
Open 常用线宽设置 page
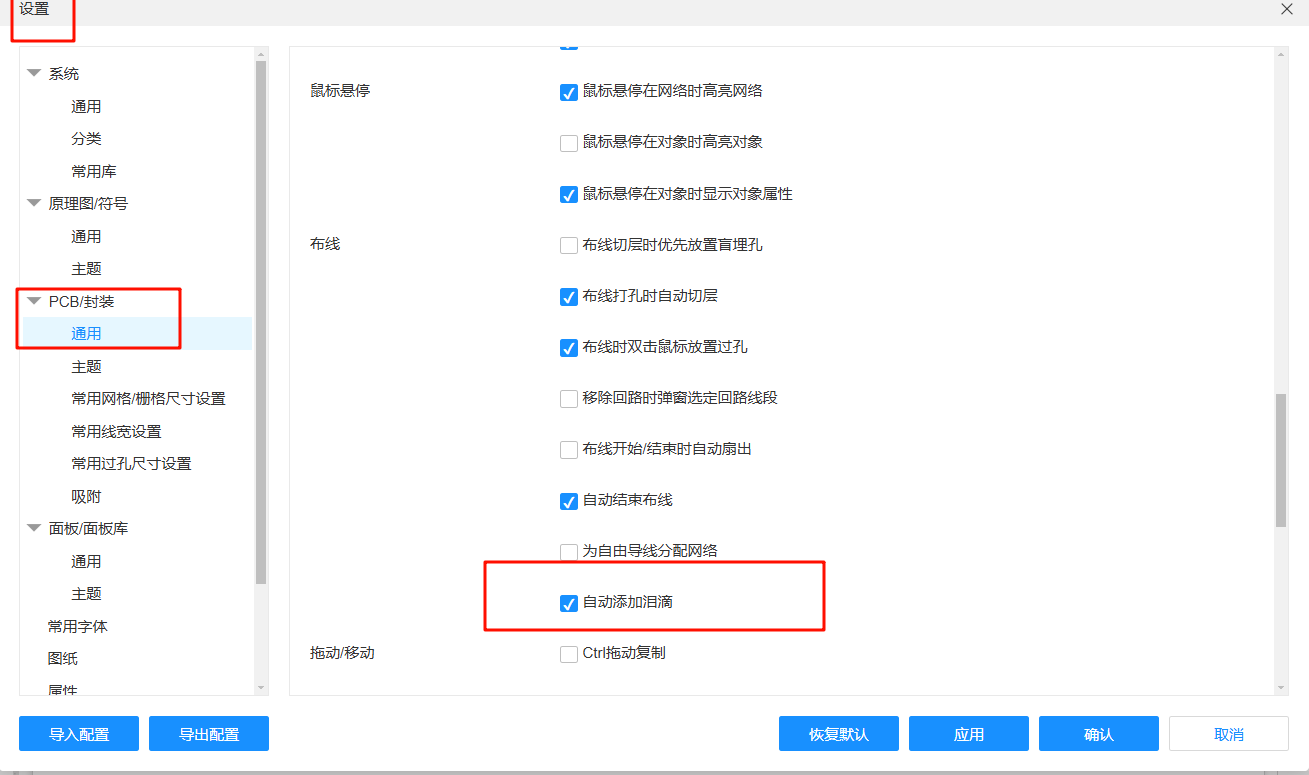tap(116, 431)
